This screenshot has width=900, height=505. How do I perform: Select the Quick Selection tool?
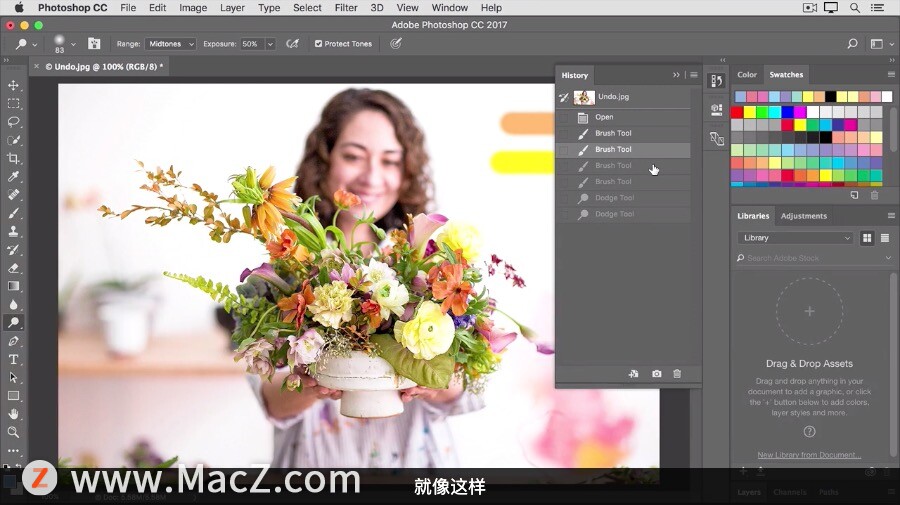tap(13, 140)
